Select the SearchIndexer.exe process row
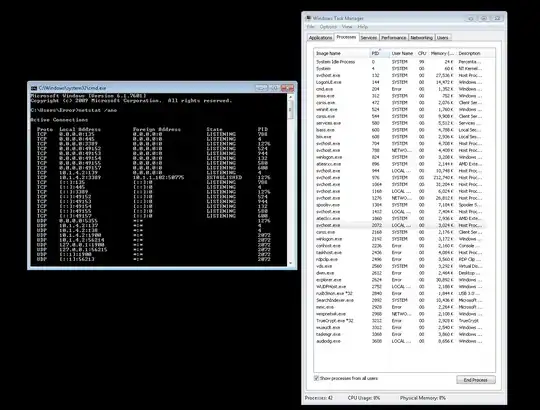 (399, 300)
